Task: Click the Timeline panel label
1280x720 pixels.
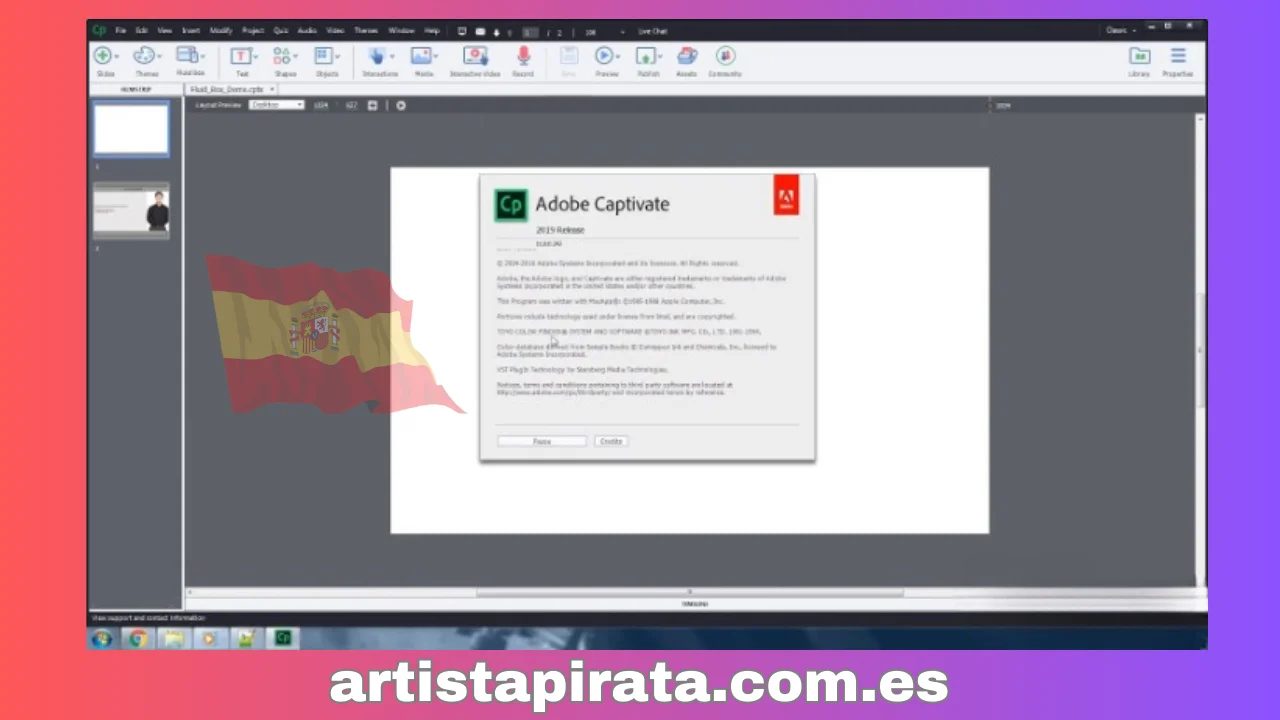Action: (694, 604)
